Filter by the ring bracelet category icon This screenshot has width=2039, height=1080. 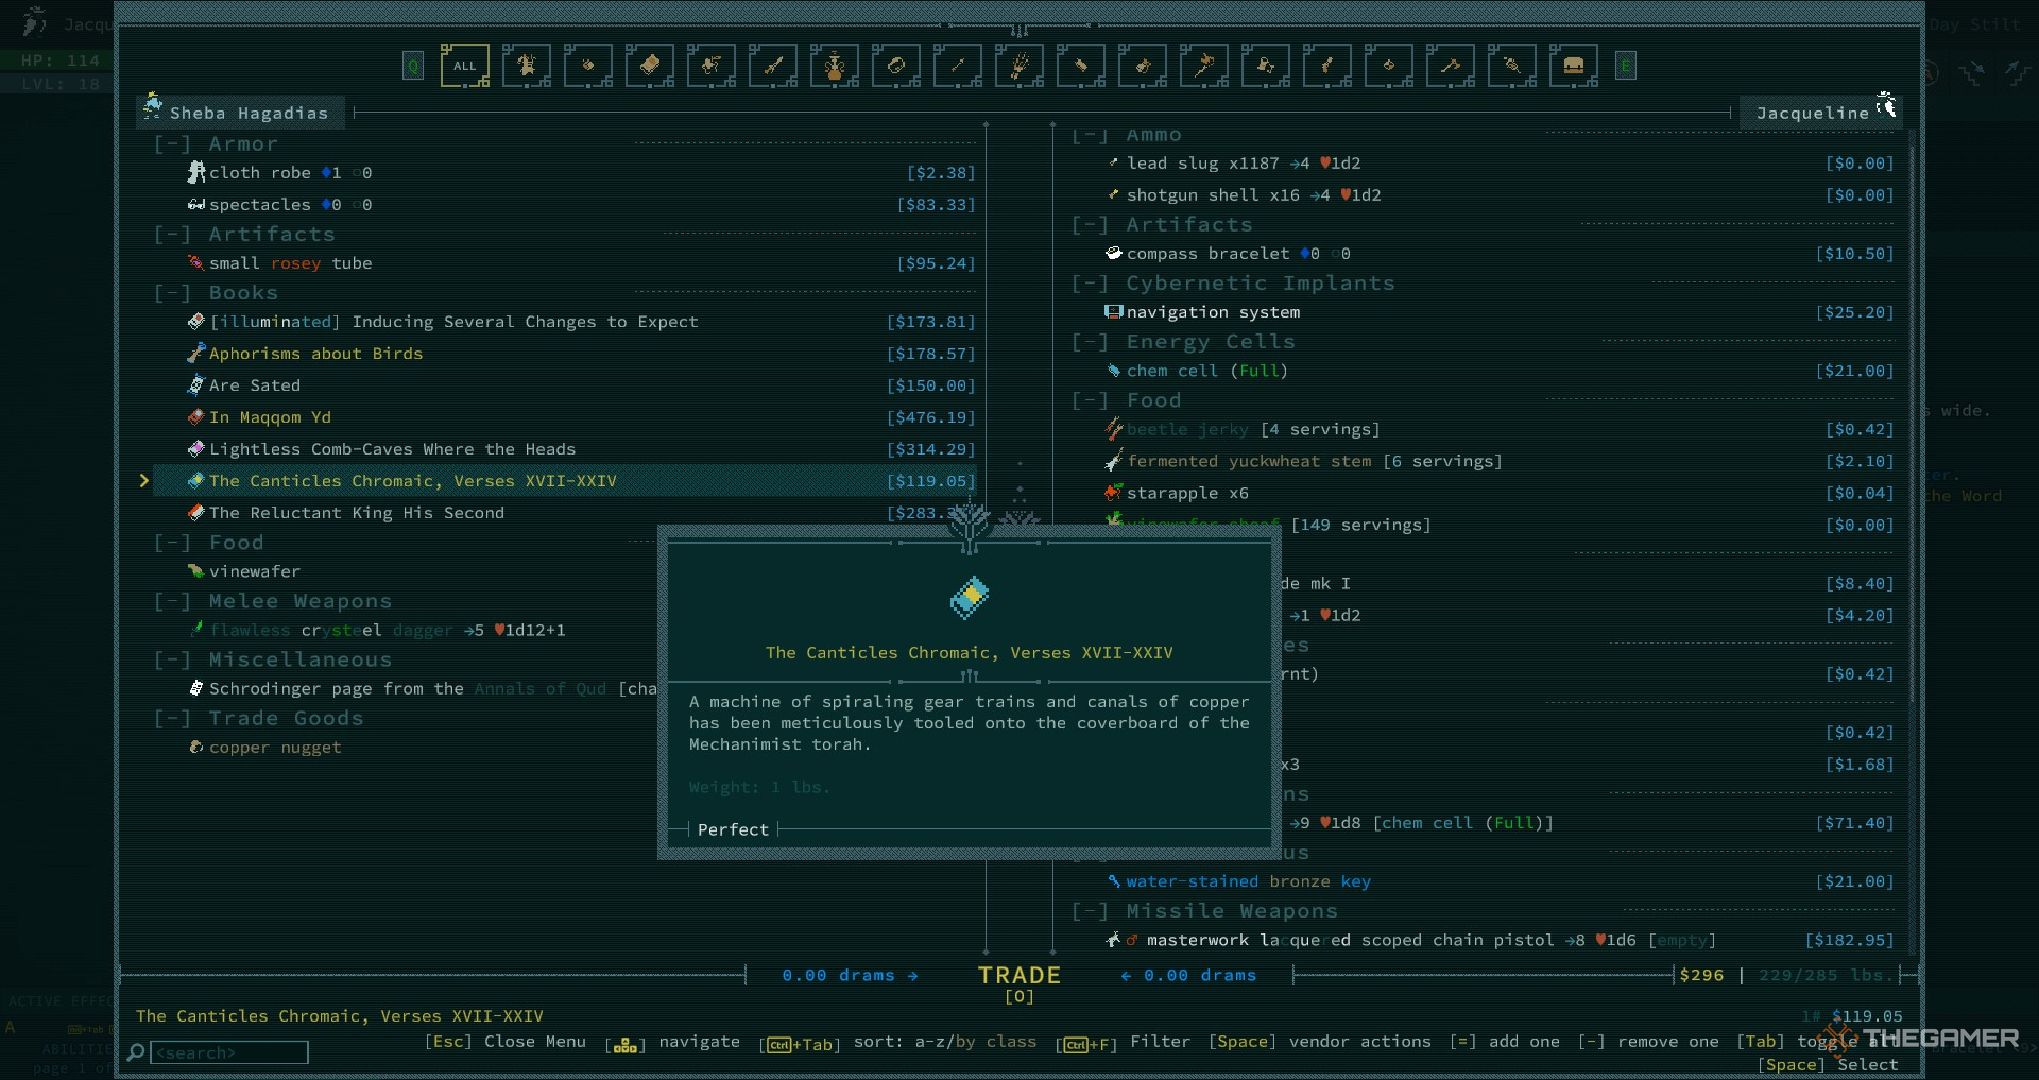click(896, 66)
